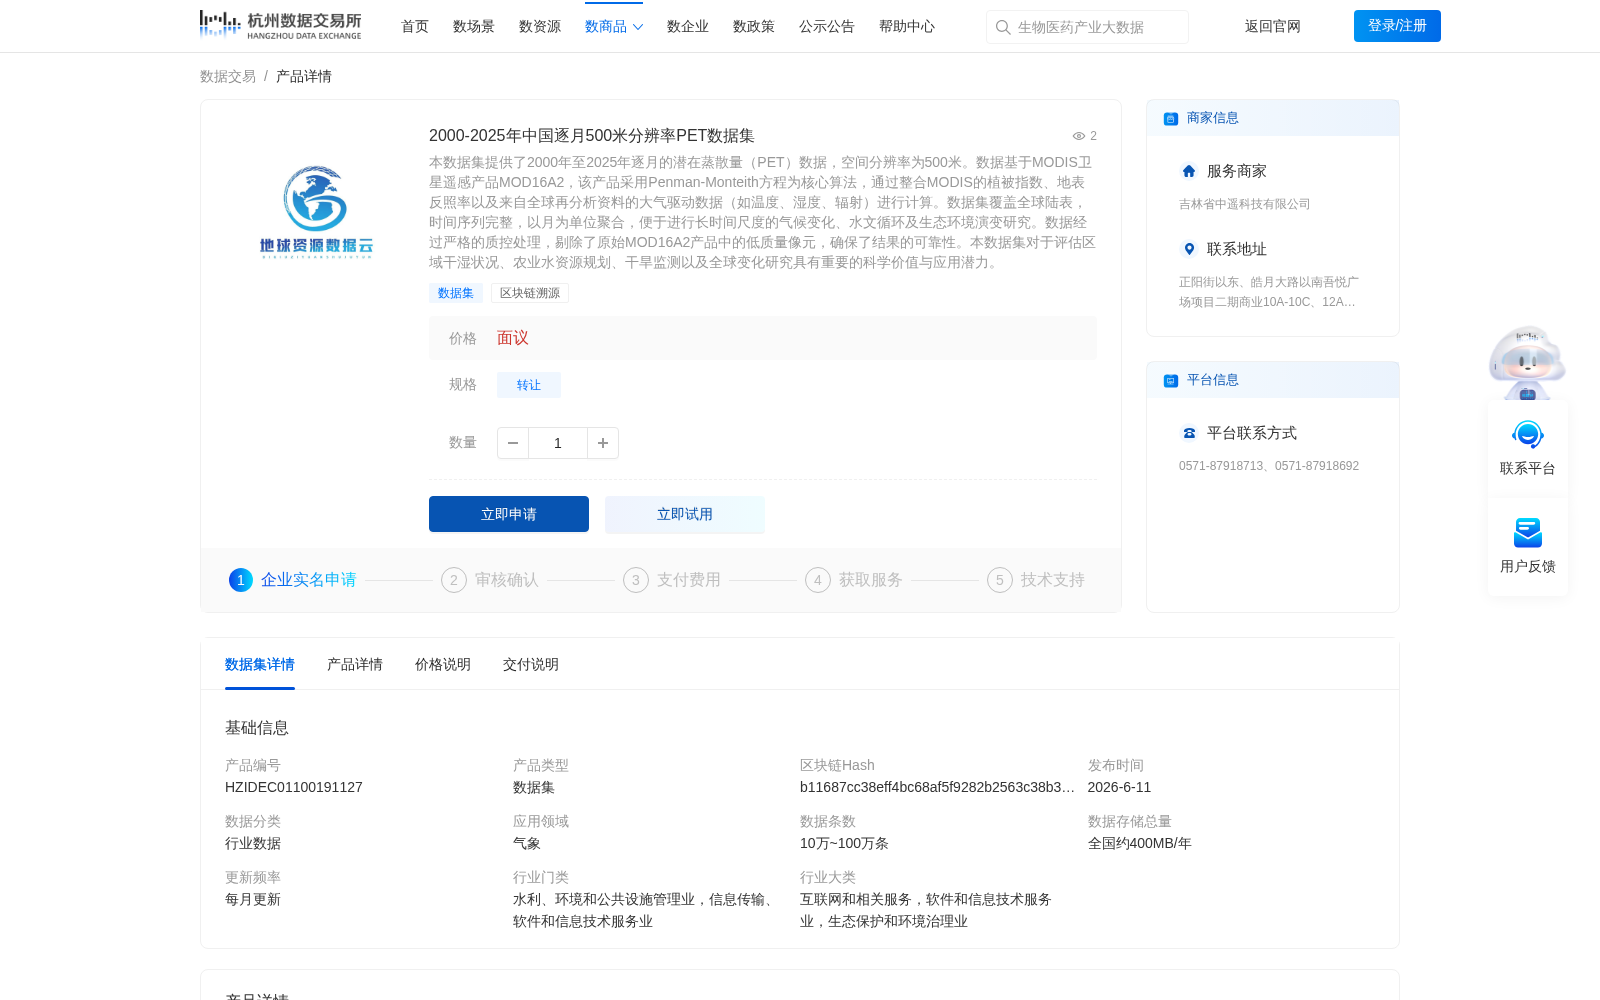
Task: Switch to 交付说明 tab
Action: [531, 664]
